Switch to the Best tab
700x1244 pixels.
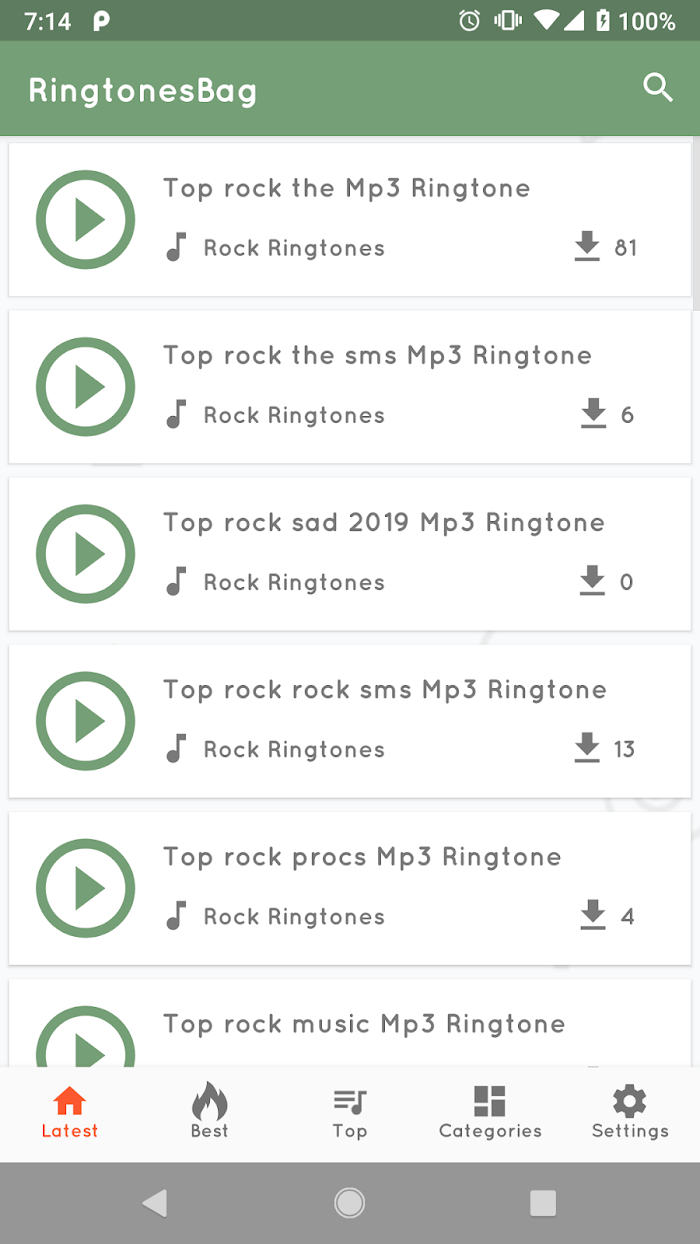pos(210,1113)
